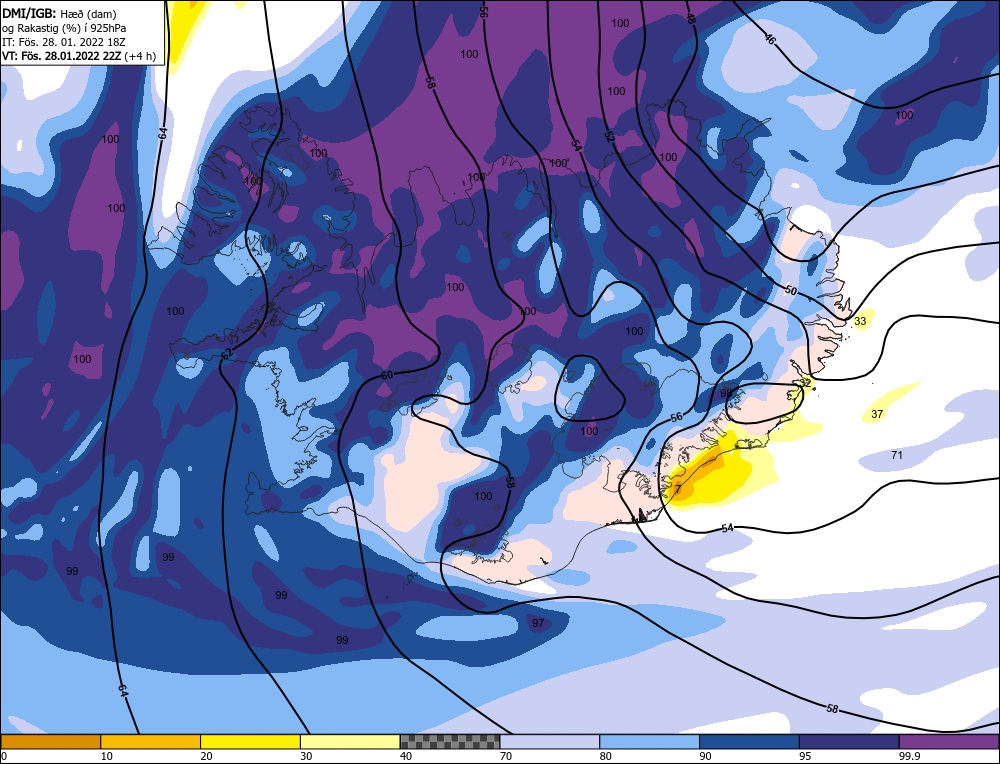Click the 'DMI/IGB: Hæð (dam)' title line
Screen dimensions: 1000x764
click(x=59, y=13)
